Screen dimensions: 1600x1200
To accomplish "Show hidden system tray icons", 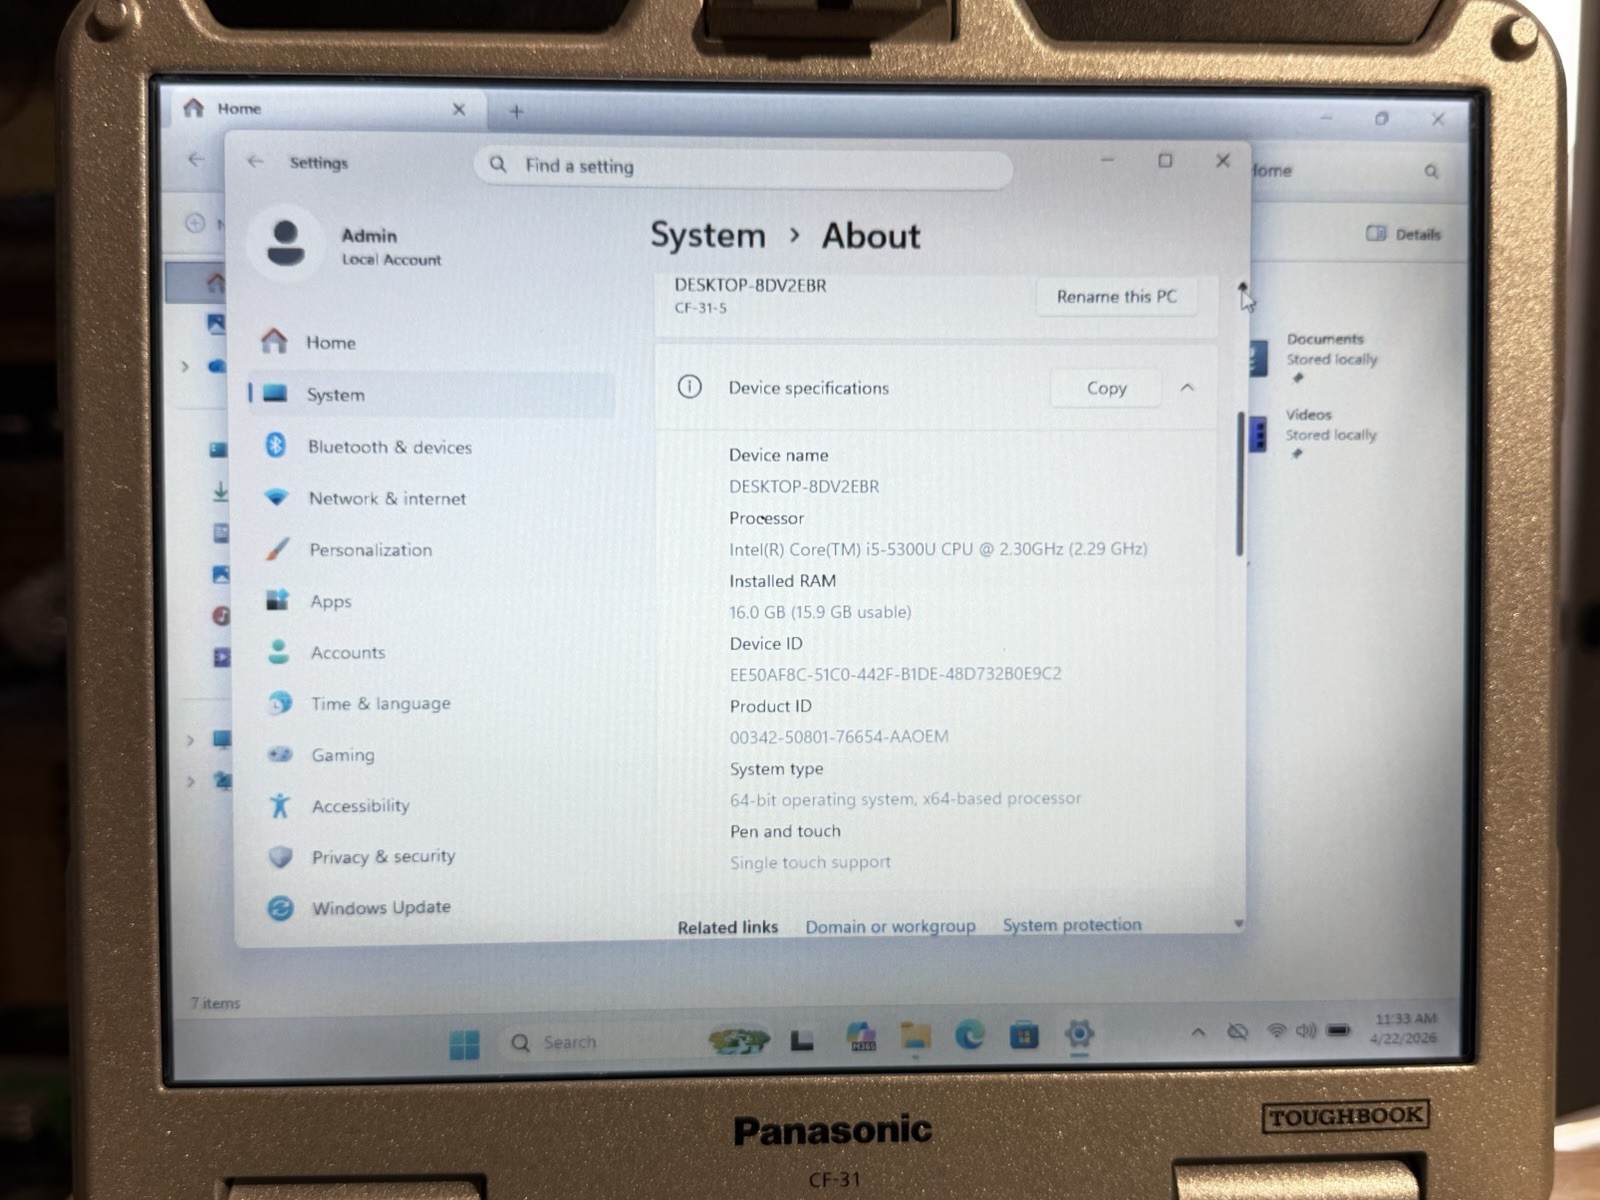I will coord(1198,1032).
